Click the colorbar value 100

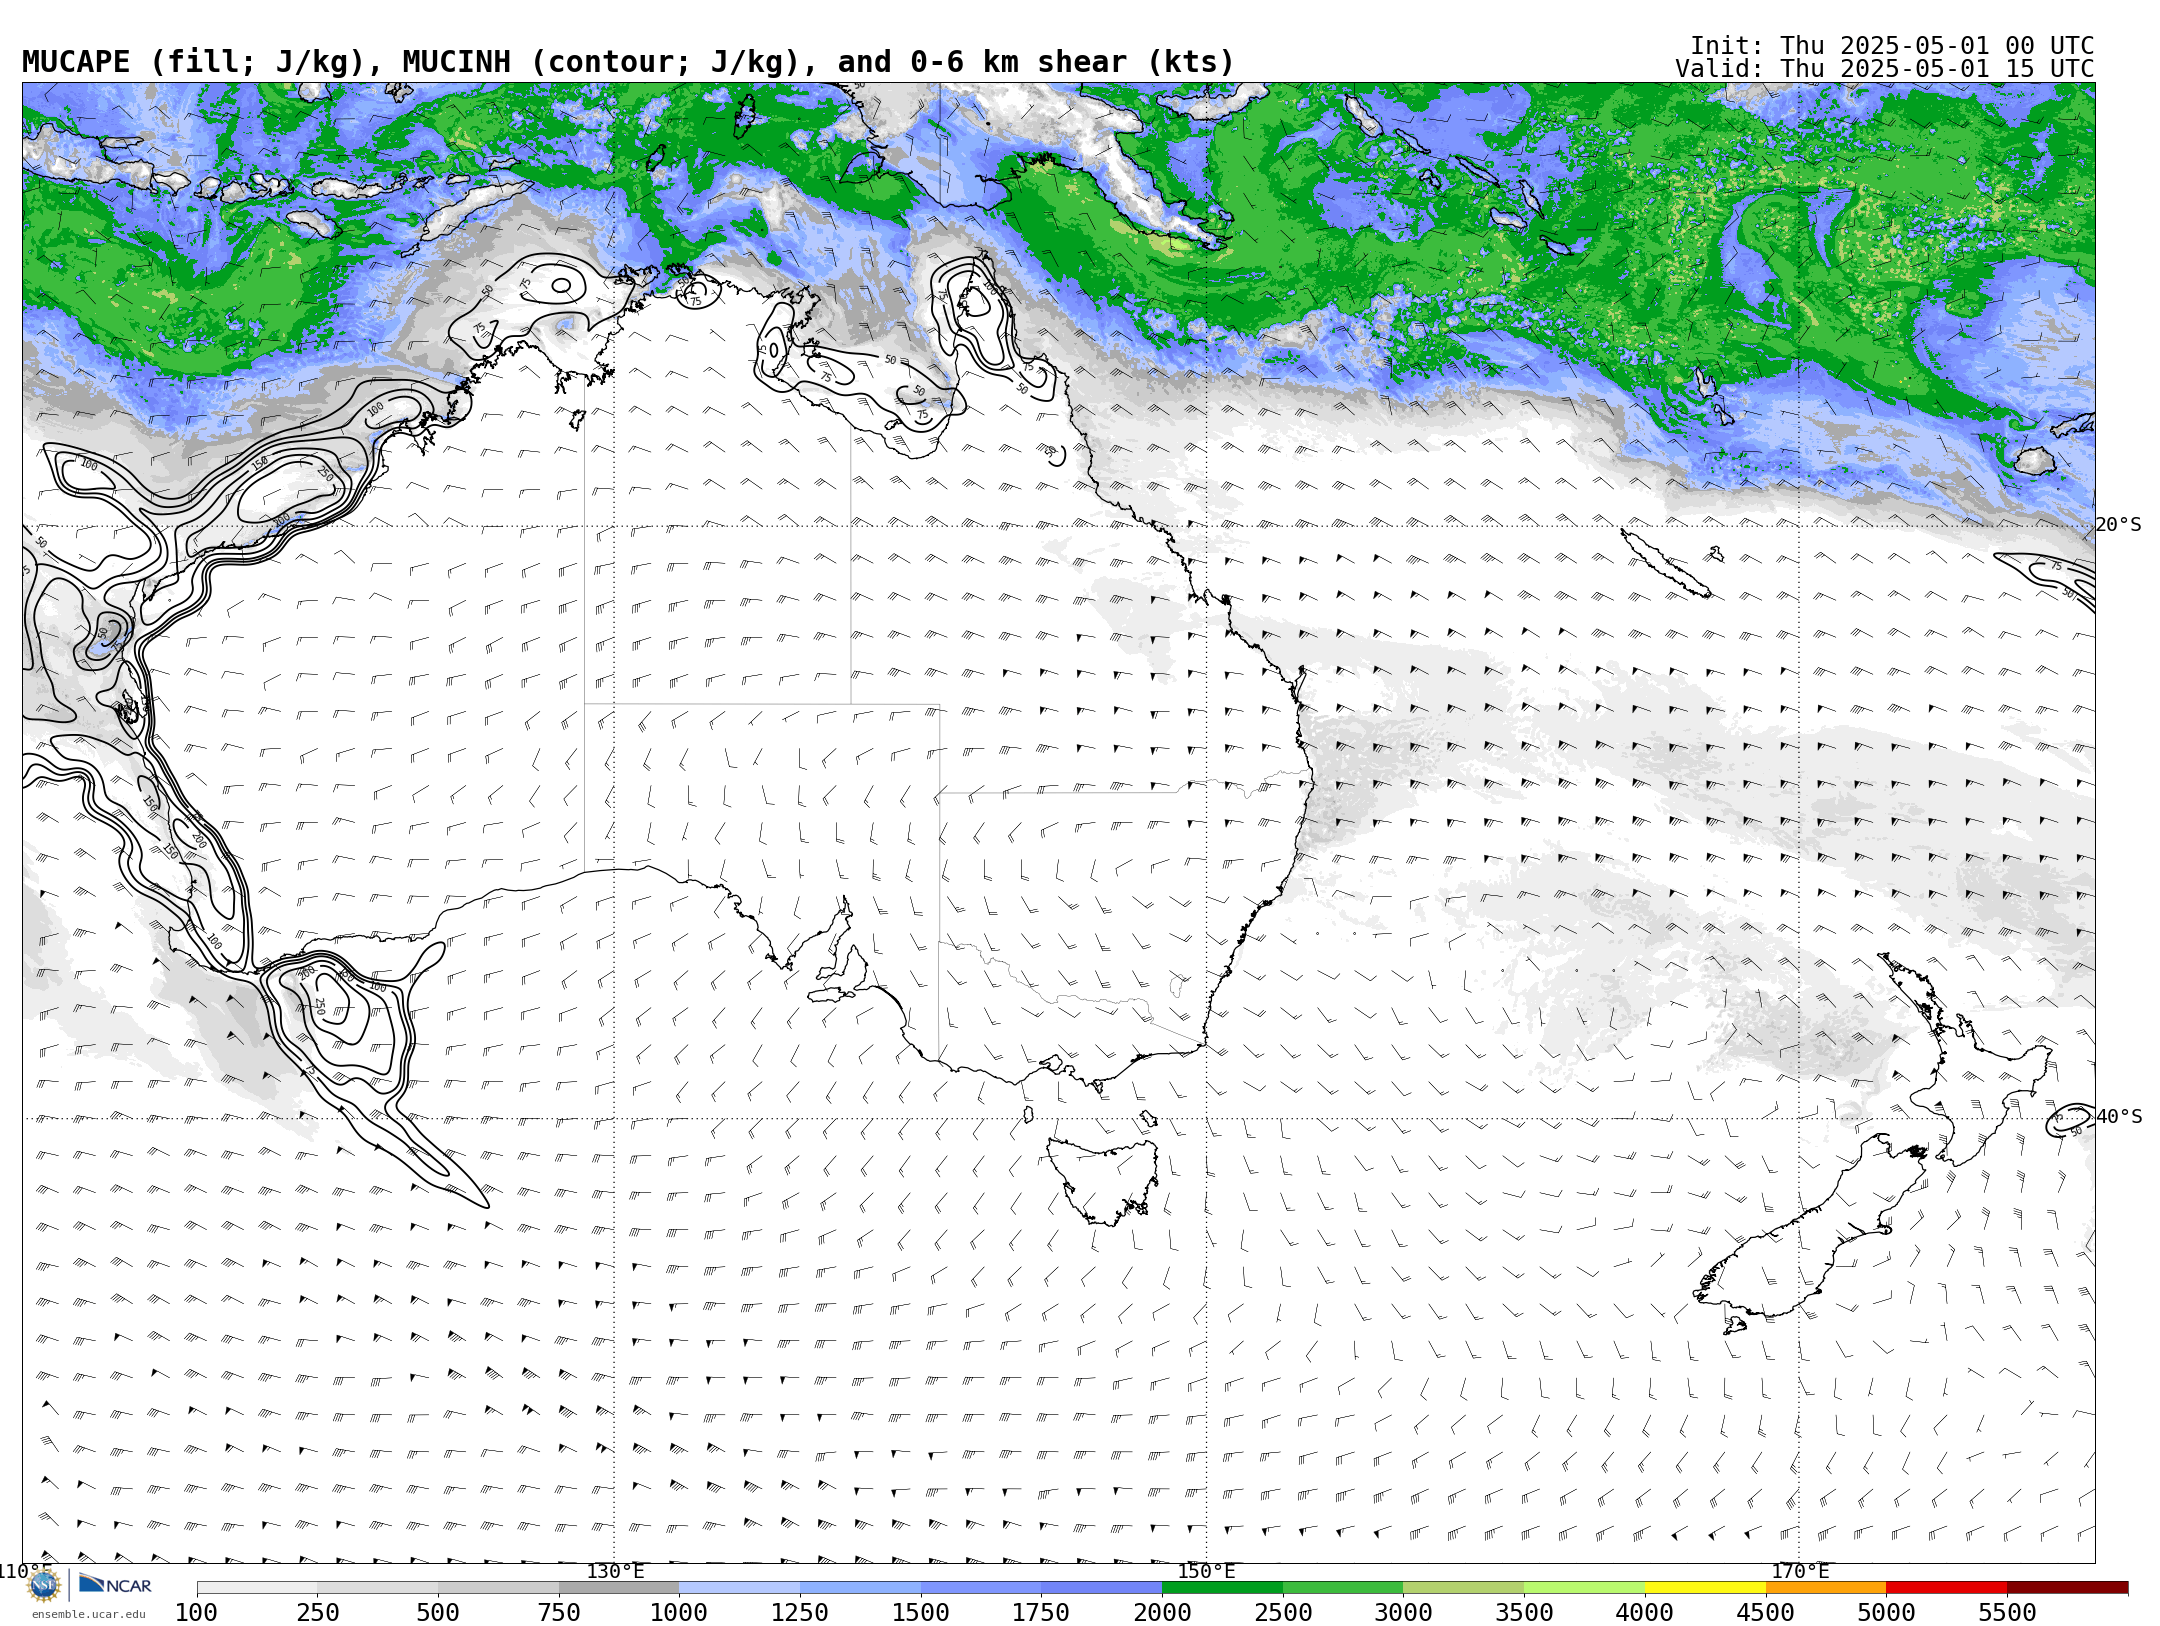pos(197,1613)
